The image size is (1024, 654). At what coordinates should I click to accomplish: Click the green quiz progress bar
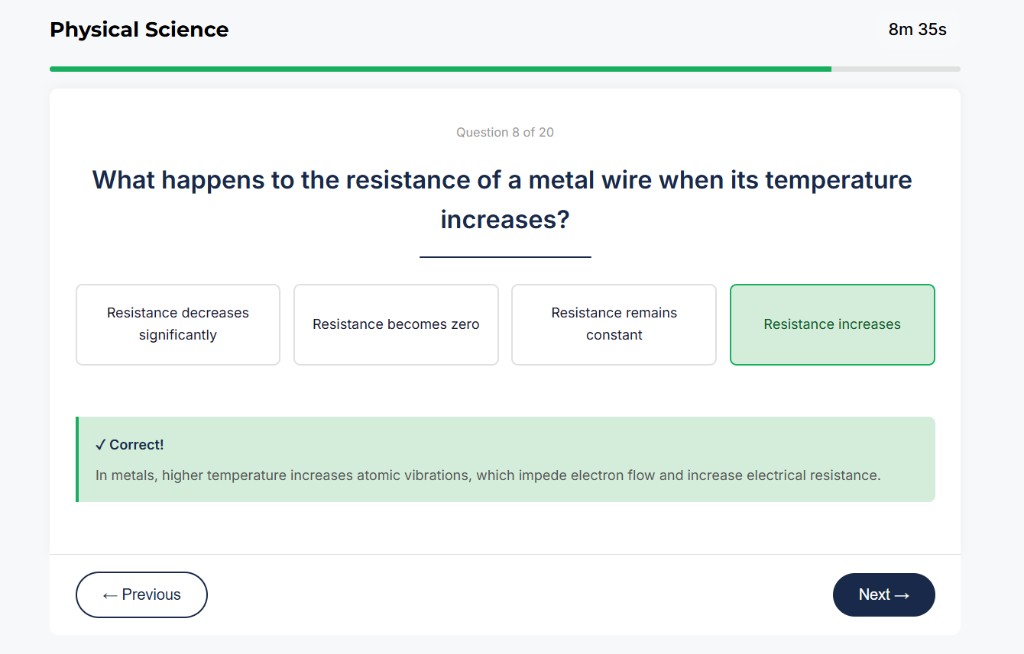440,68
